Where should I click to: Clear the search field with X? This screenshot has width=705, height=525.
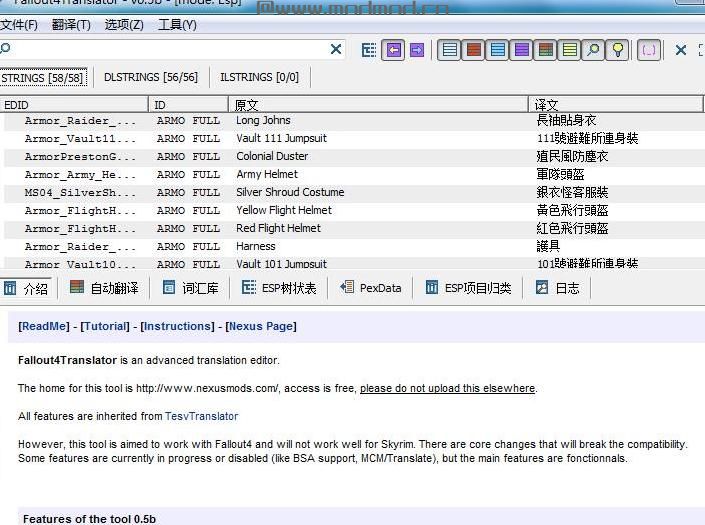(x=336, y=49)
